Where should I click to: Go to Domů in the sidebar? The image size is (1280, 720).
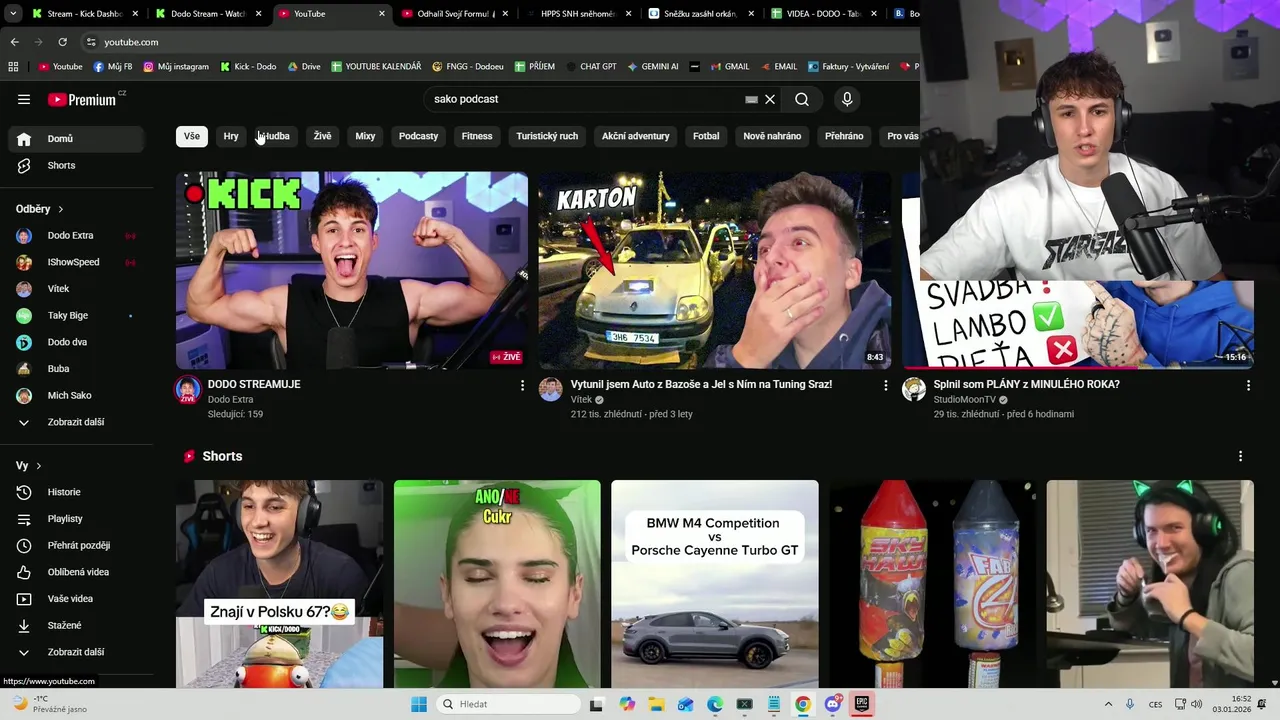tap(76, 139)
